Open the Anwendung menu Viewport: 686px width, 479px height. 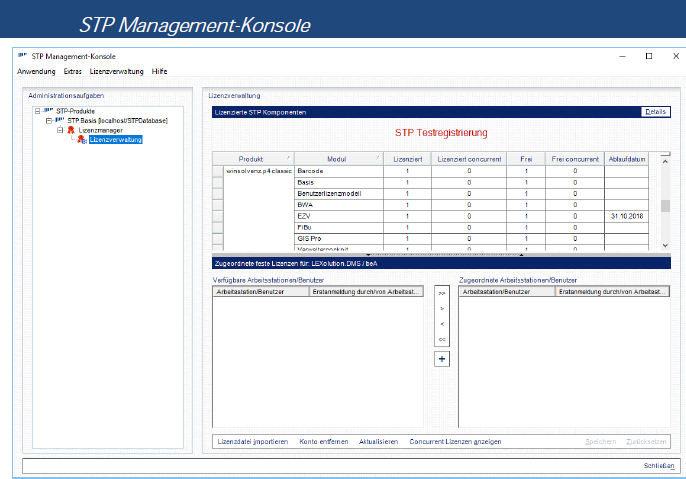(36, 71)
